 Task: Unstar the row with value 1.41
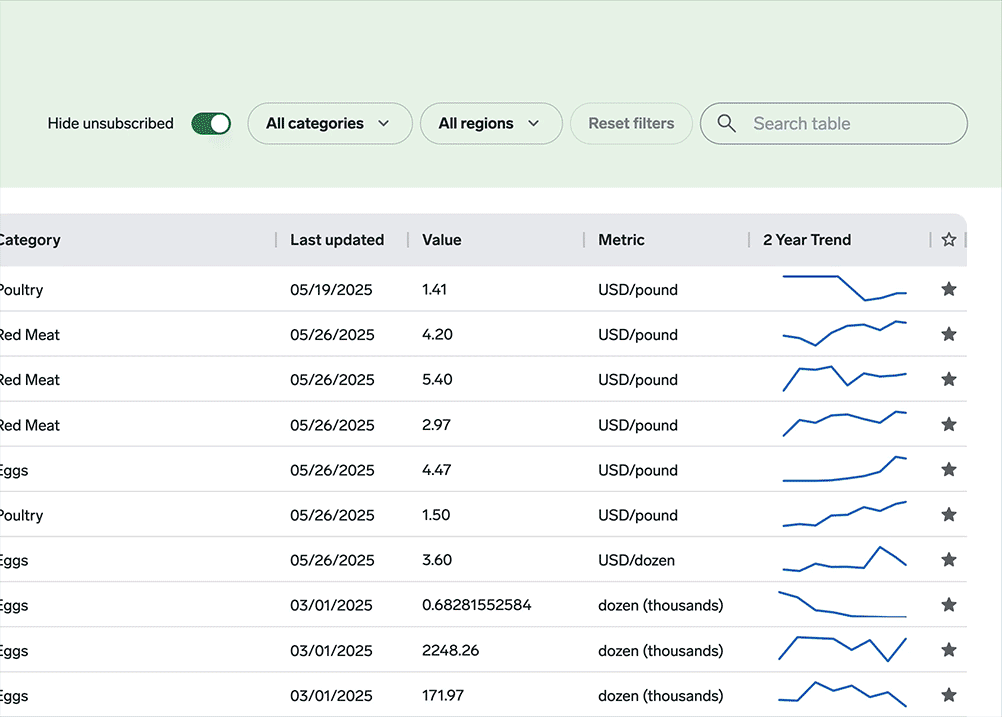click(x=949, y=289)
